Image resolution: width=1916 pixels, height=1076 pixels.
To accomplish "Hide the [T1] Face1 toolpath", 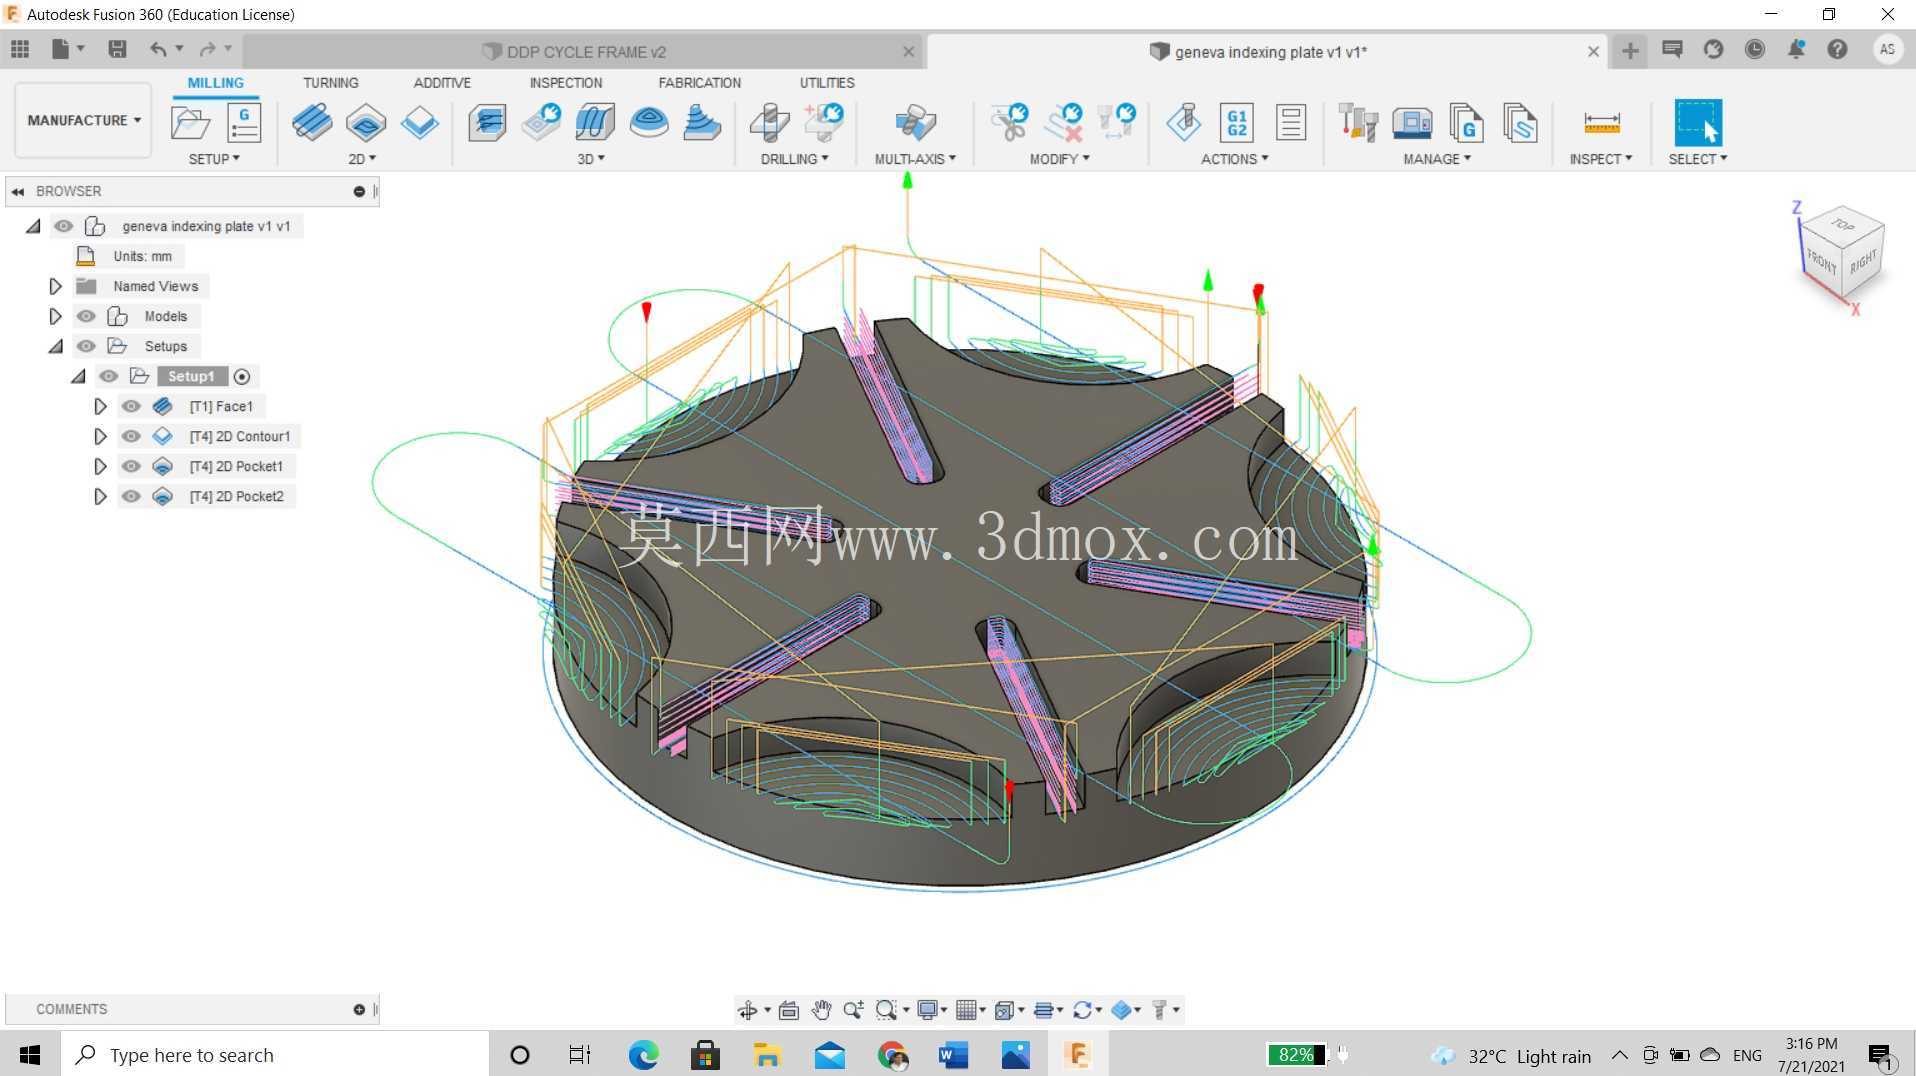I will pos(131,406).
